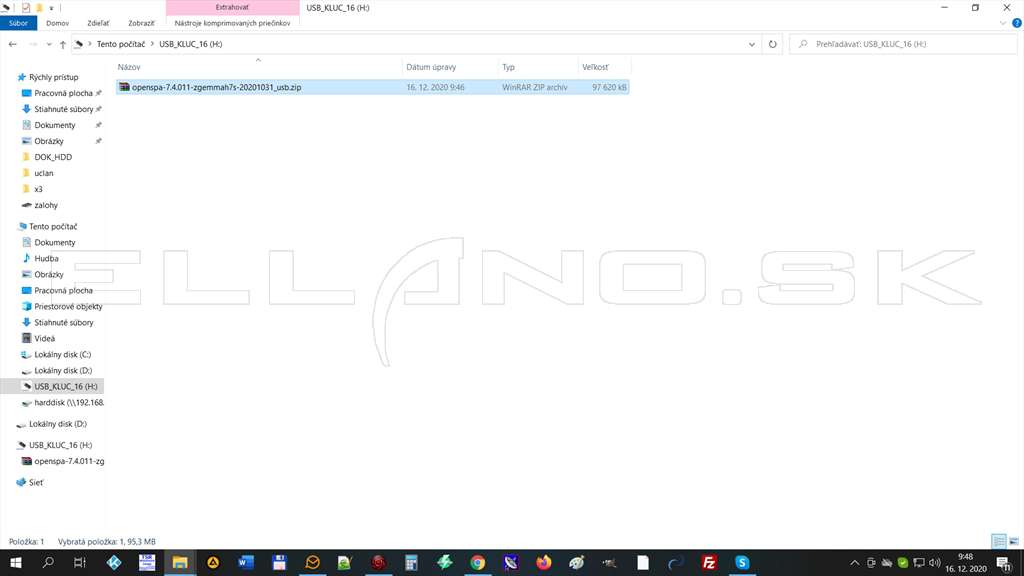Click USB_KLUC_16 (H:) breadcrumb segment

click(x=191, y=44)
